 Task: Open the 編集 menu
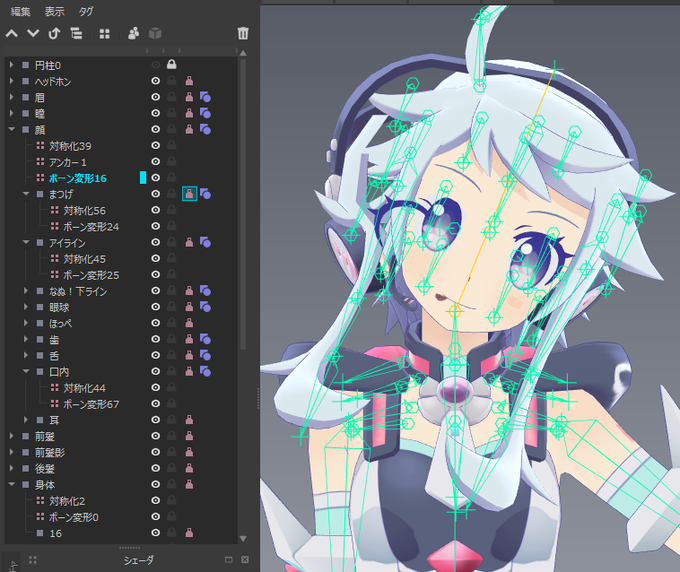(20, 12)
